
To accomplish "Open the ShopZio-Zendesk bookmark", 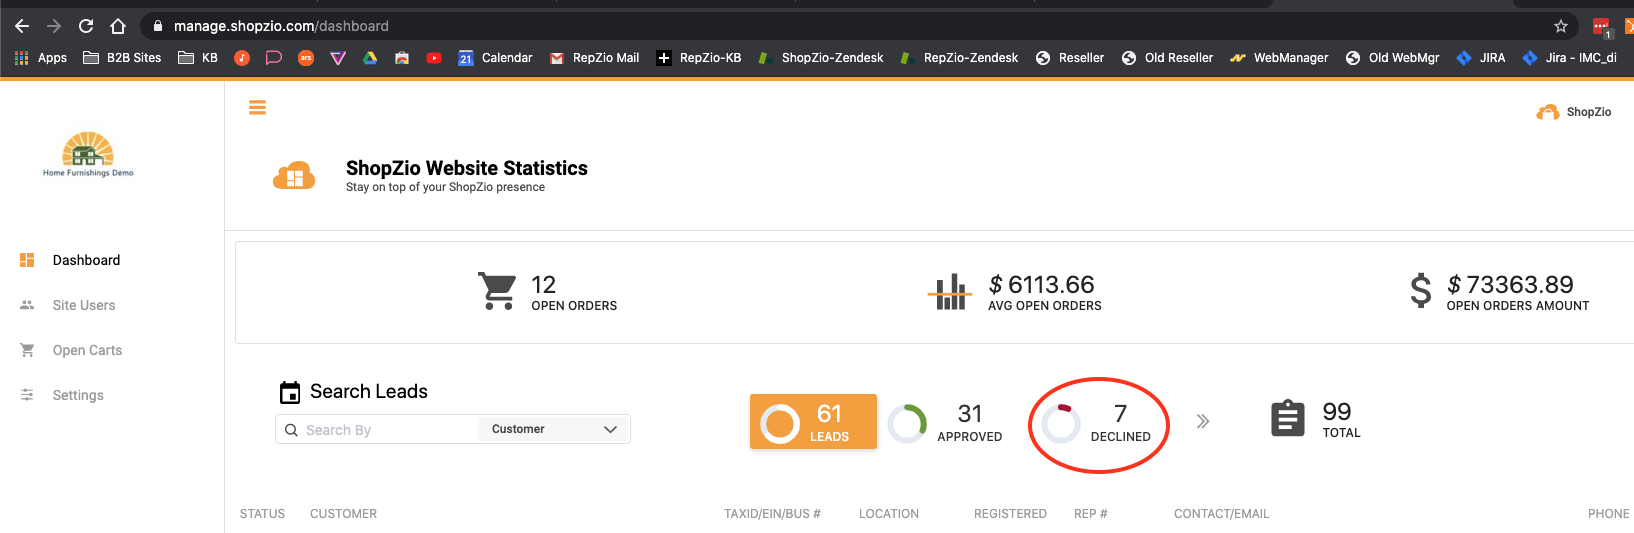I will [820, 58].
